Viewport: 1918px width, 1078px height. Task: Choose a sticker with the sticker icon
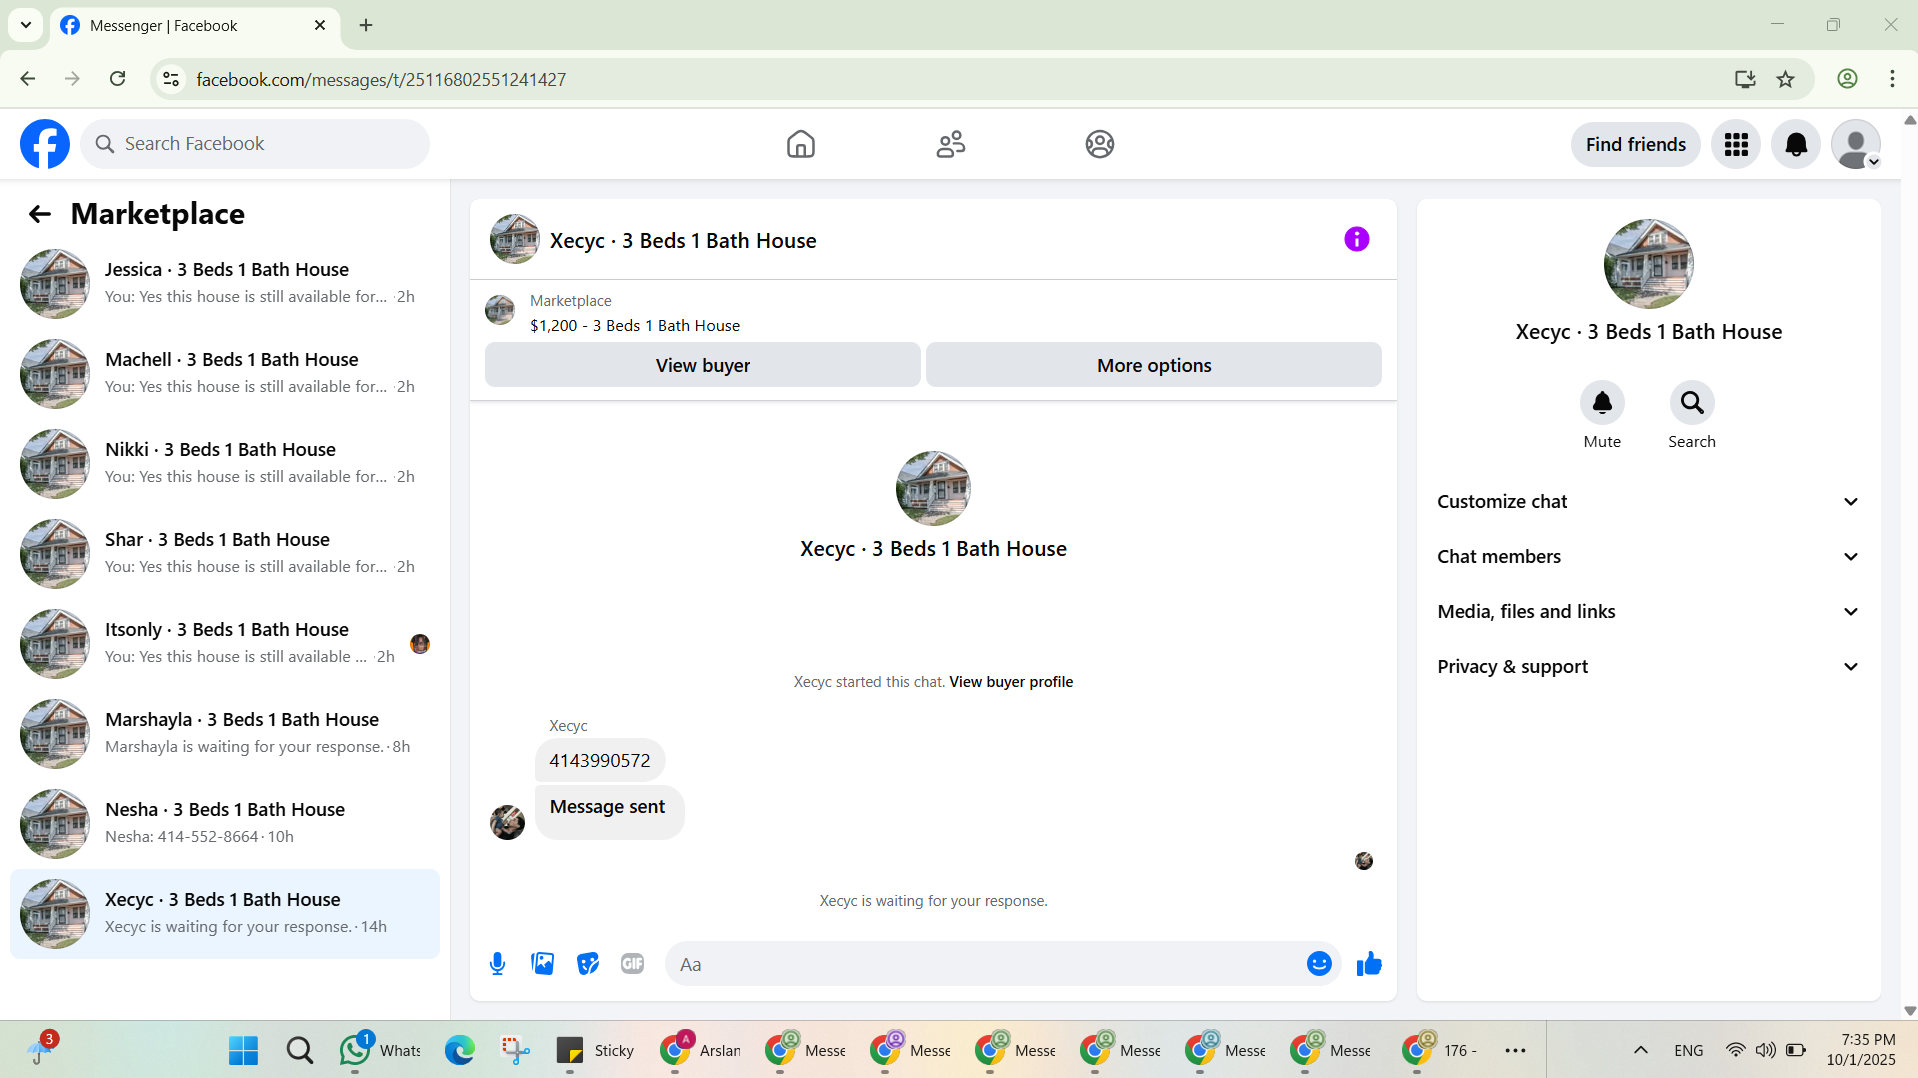(x=588, y=964)
